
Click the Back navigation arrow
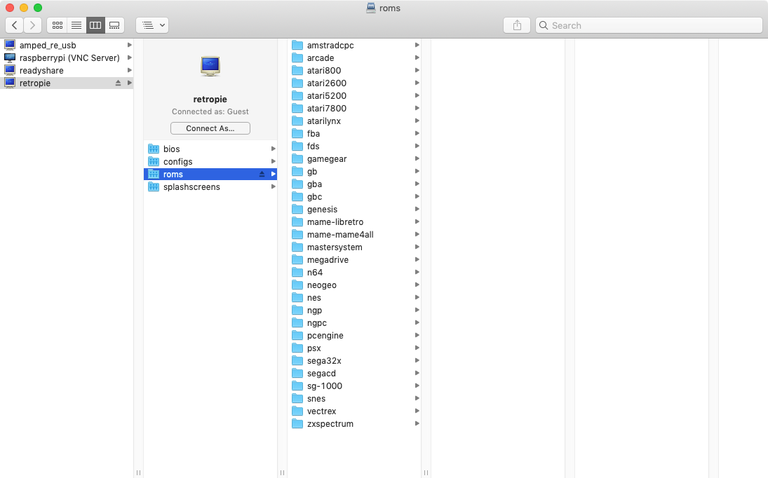click(15, 25)
